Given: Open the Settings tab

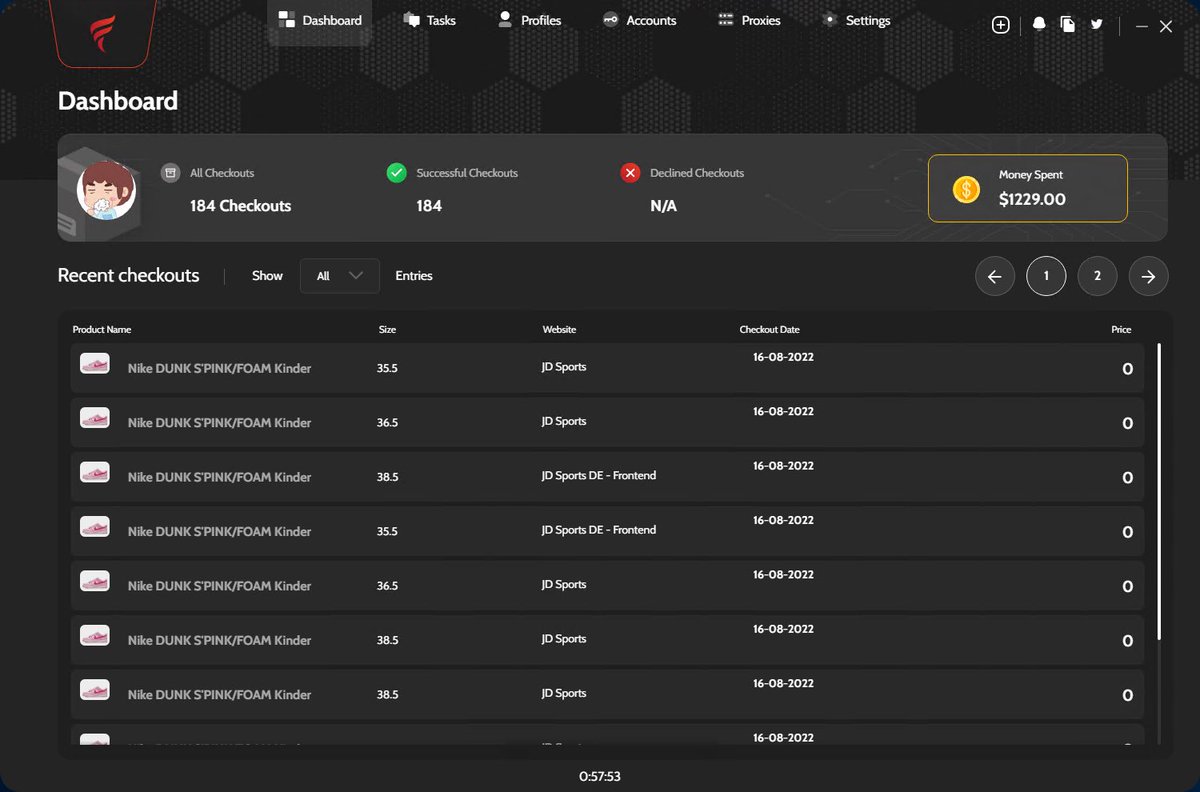Looking at the screenshot, I should click(x=855, y=20).
